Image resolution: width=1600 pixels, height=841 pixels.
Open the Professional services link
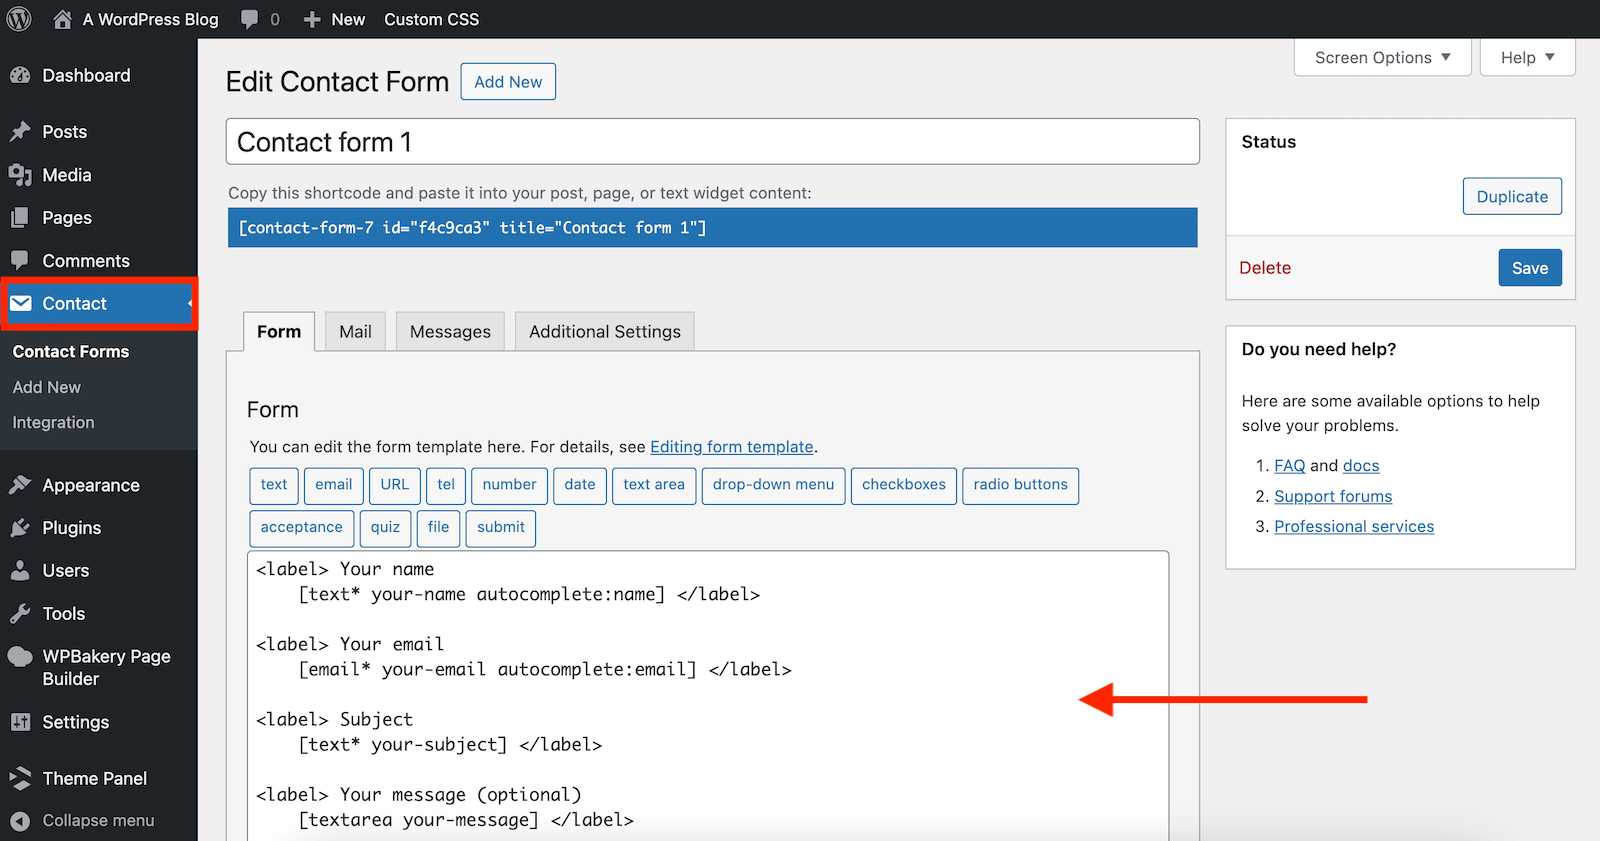click(x=1354, y=527)
